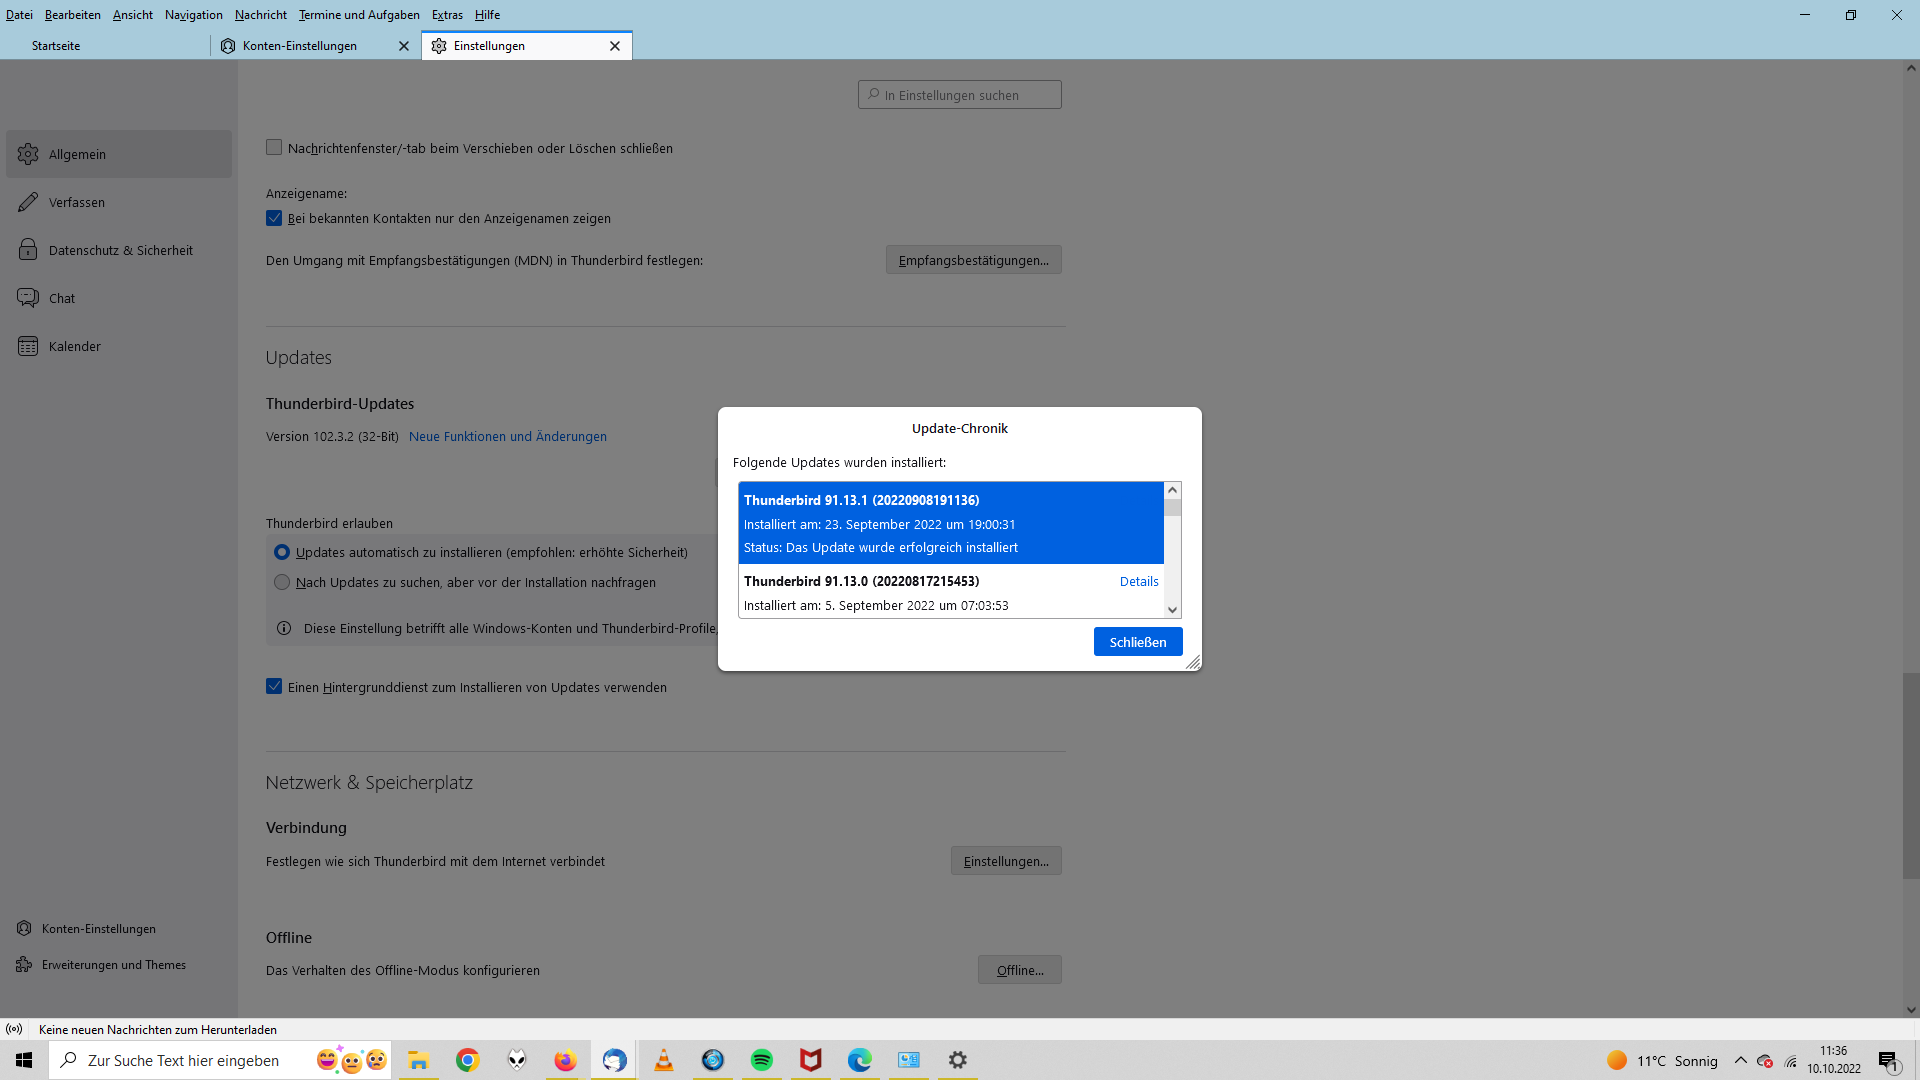The height and width of the screenshot is (1080, 1920).
Task: Toggle Hintergrunddienst für Updates checkbox
Action: (x=274, y=687)
